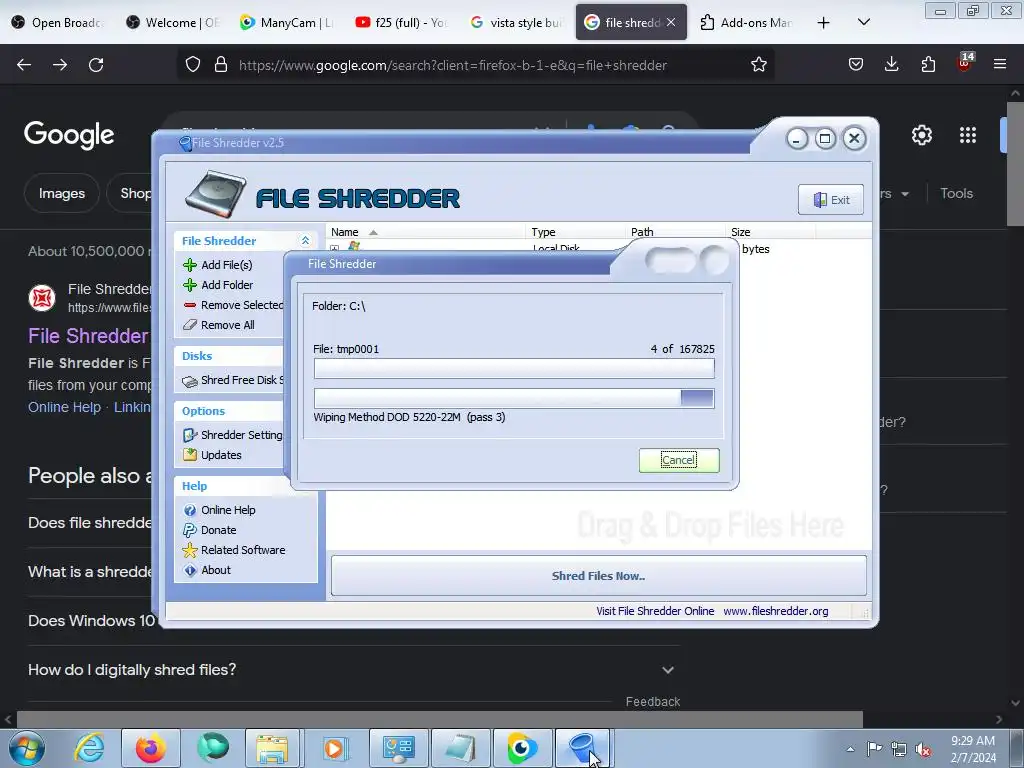Open the Google settings gear icon
The height and width of the screenshot is (768, 1024).
(x=921, y=135)
